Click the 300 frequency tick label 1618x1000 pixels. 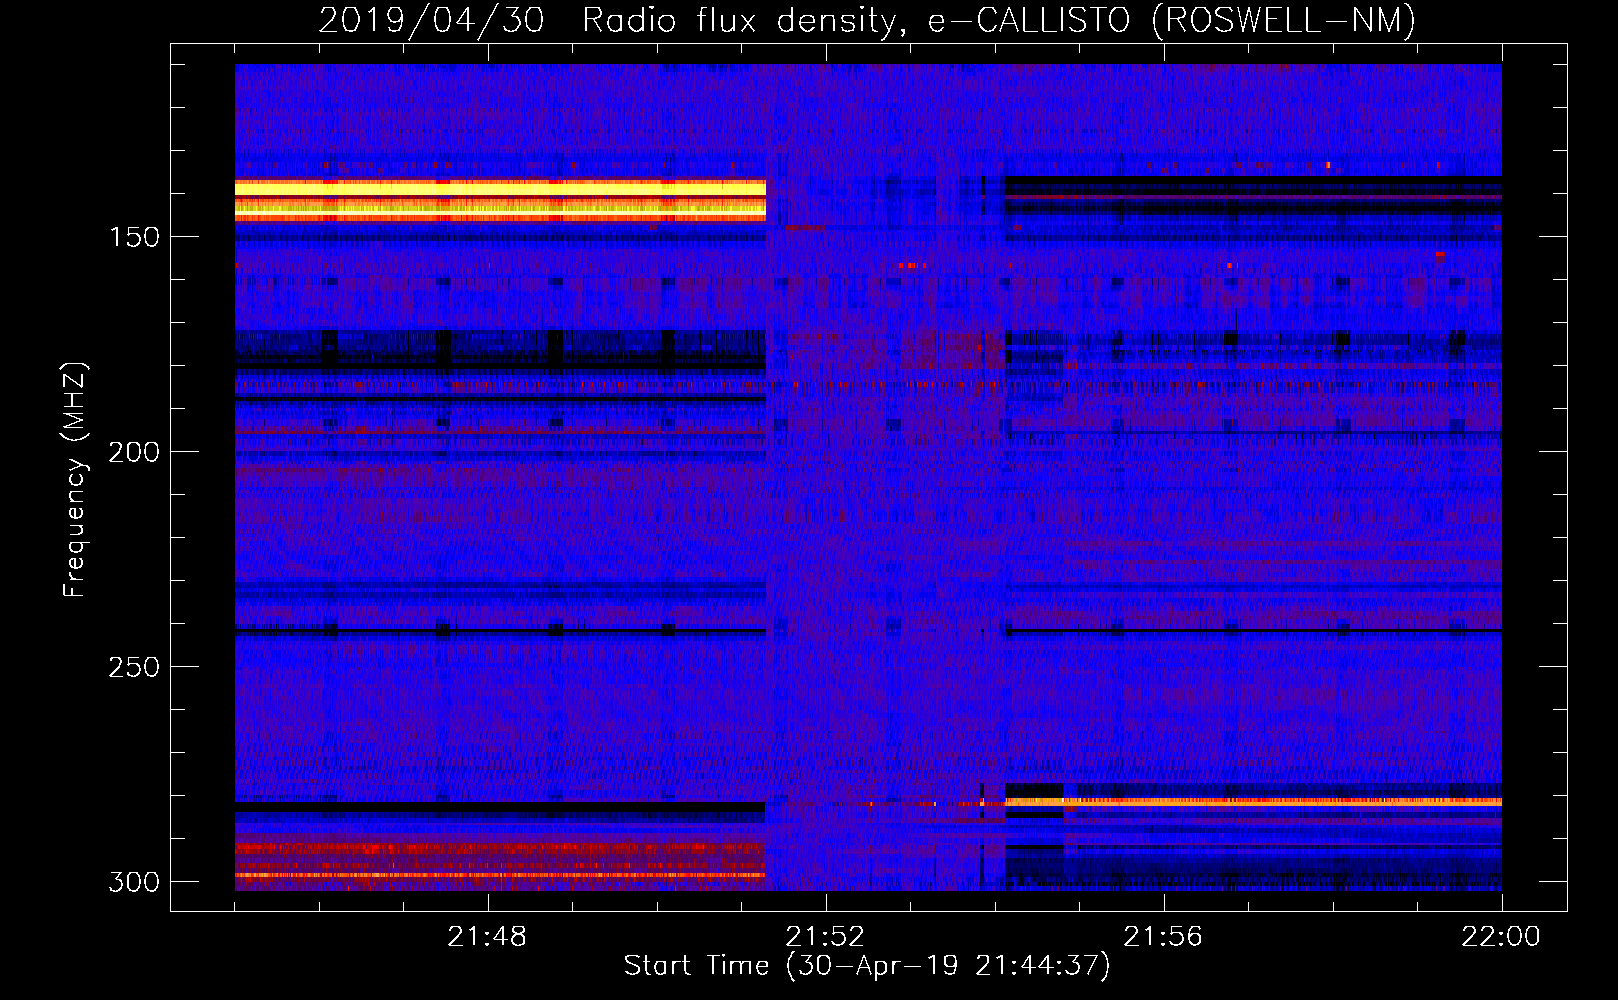tap(134, 882)
